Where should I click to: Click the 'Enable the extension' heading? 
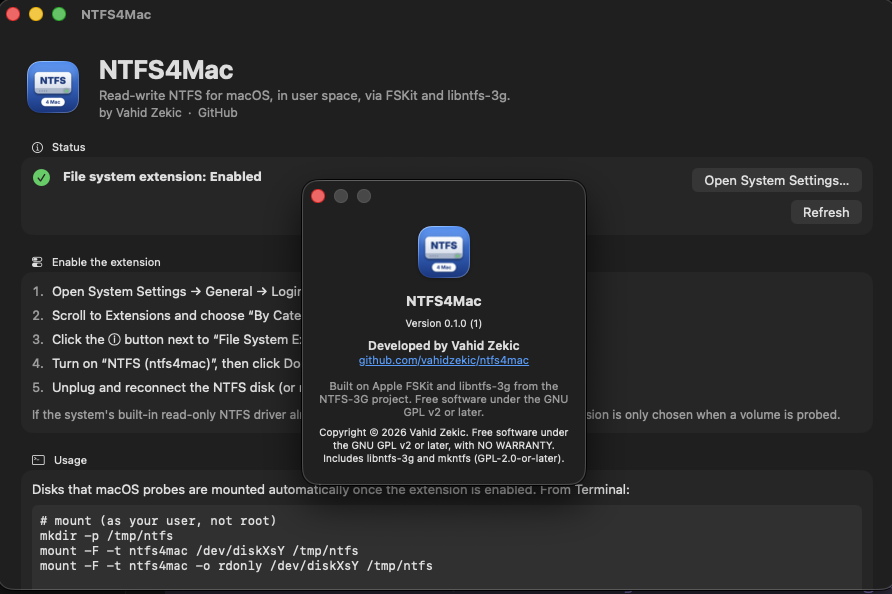pyautogui.click(x=106, y=262)
